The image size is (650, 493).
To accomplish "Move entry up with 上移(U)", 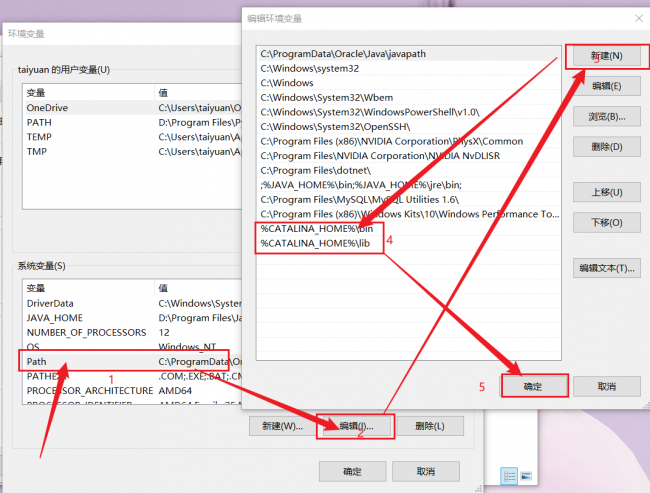I will [606, 192].
